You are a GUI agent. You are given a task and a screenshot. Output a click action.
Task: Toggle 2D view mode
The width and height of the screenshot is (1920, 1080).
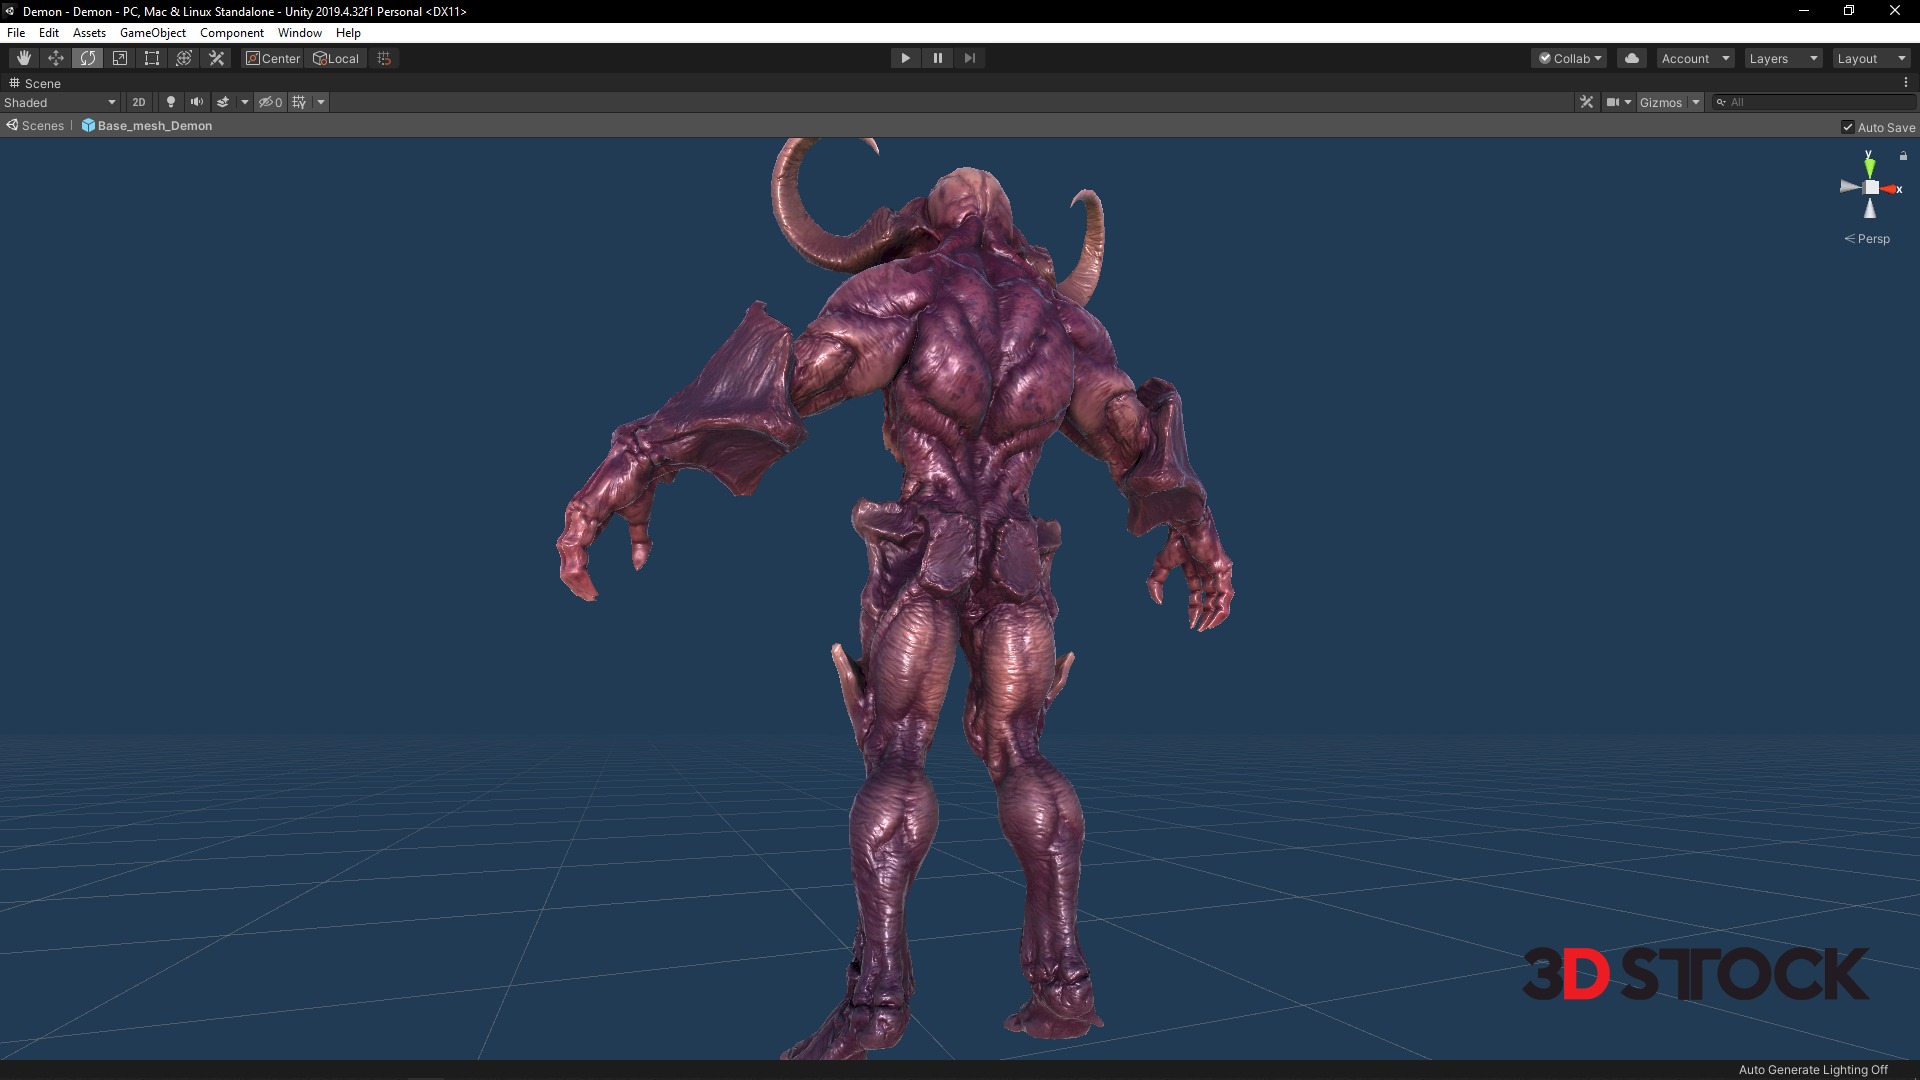139,102
